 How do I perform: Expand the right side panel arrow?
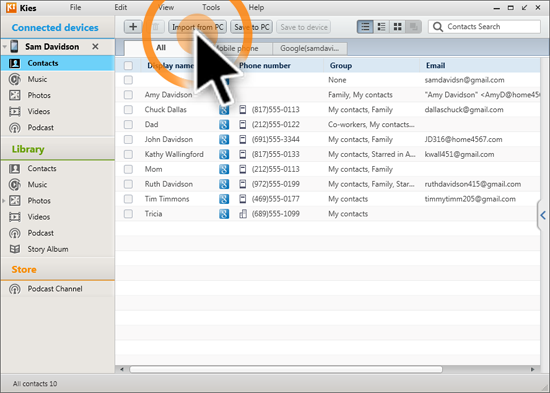(x=543, y=215)
